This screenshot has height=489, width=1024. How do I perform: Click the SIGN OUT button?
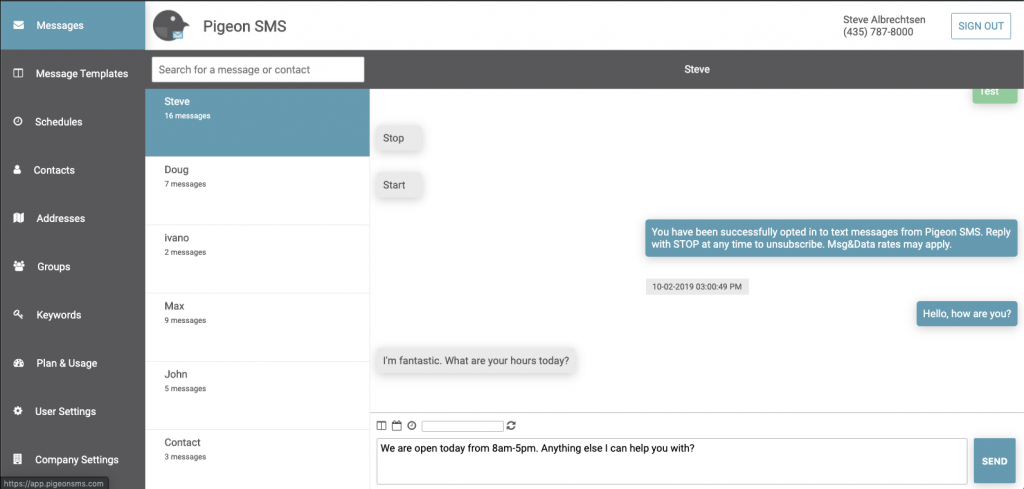[980, 26]
